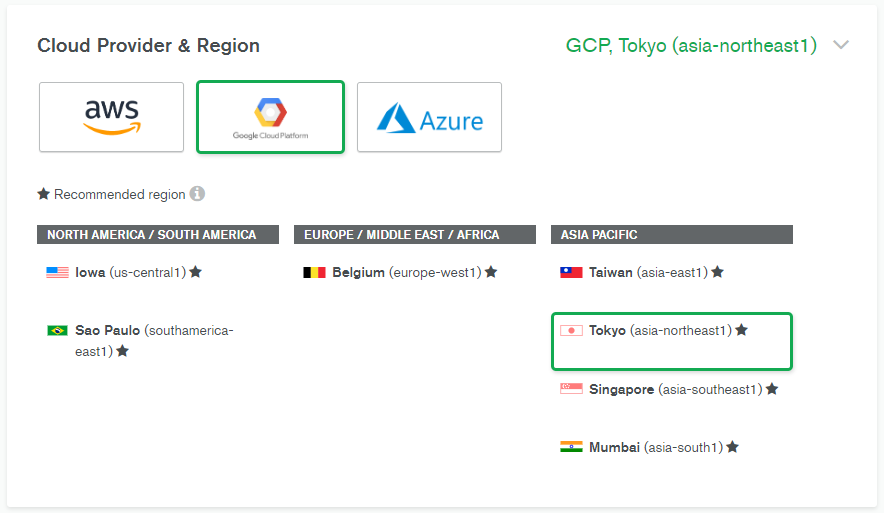Screen dimensions: 884x513
Task: Click the recommended star next to Singapore
Action: pyautogui.click(x=772, y=388)
